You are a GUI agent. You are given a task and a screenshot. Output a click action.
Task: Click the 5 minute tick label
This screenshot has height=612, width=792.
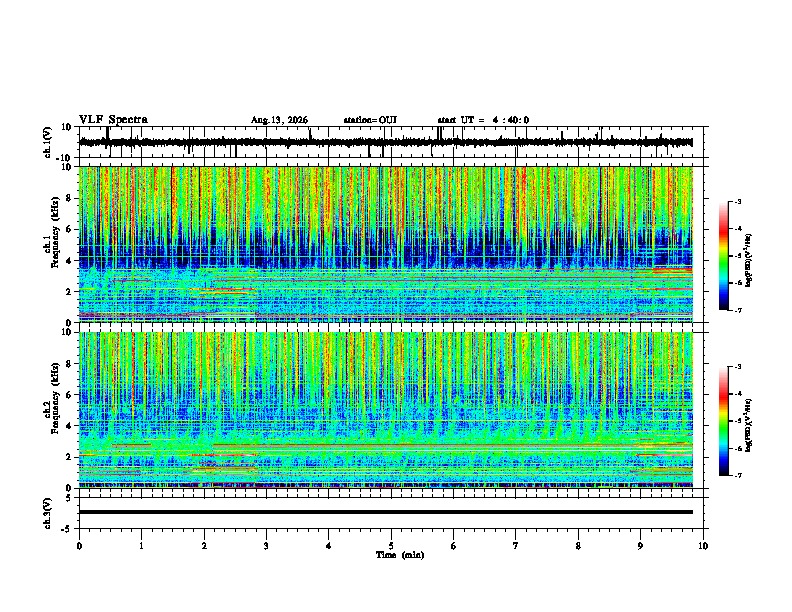pos(391,546)
